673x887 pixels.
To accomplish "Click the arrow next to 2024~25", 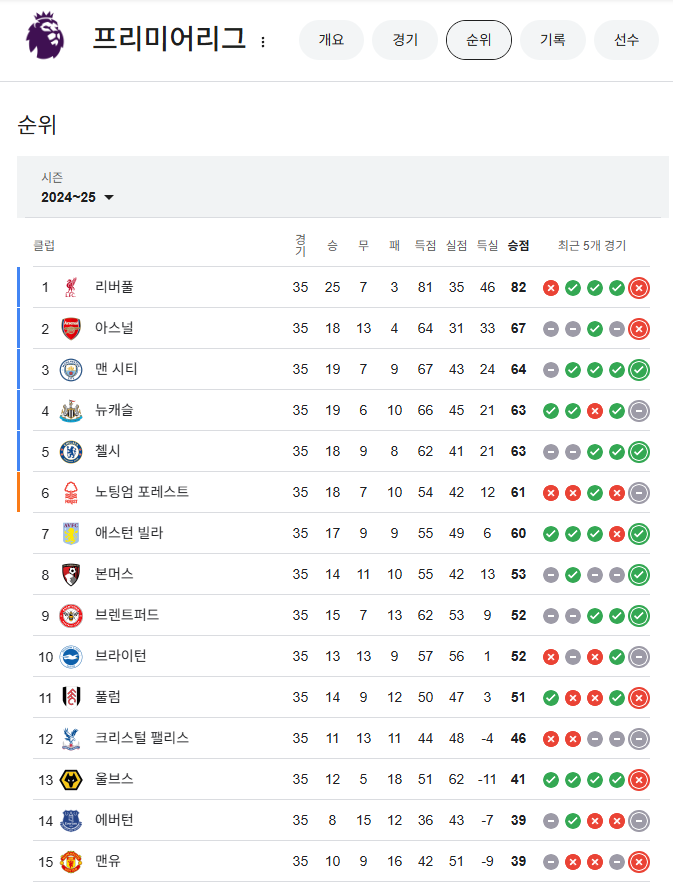I will coord(109,197).
